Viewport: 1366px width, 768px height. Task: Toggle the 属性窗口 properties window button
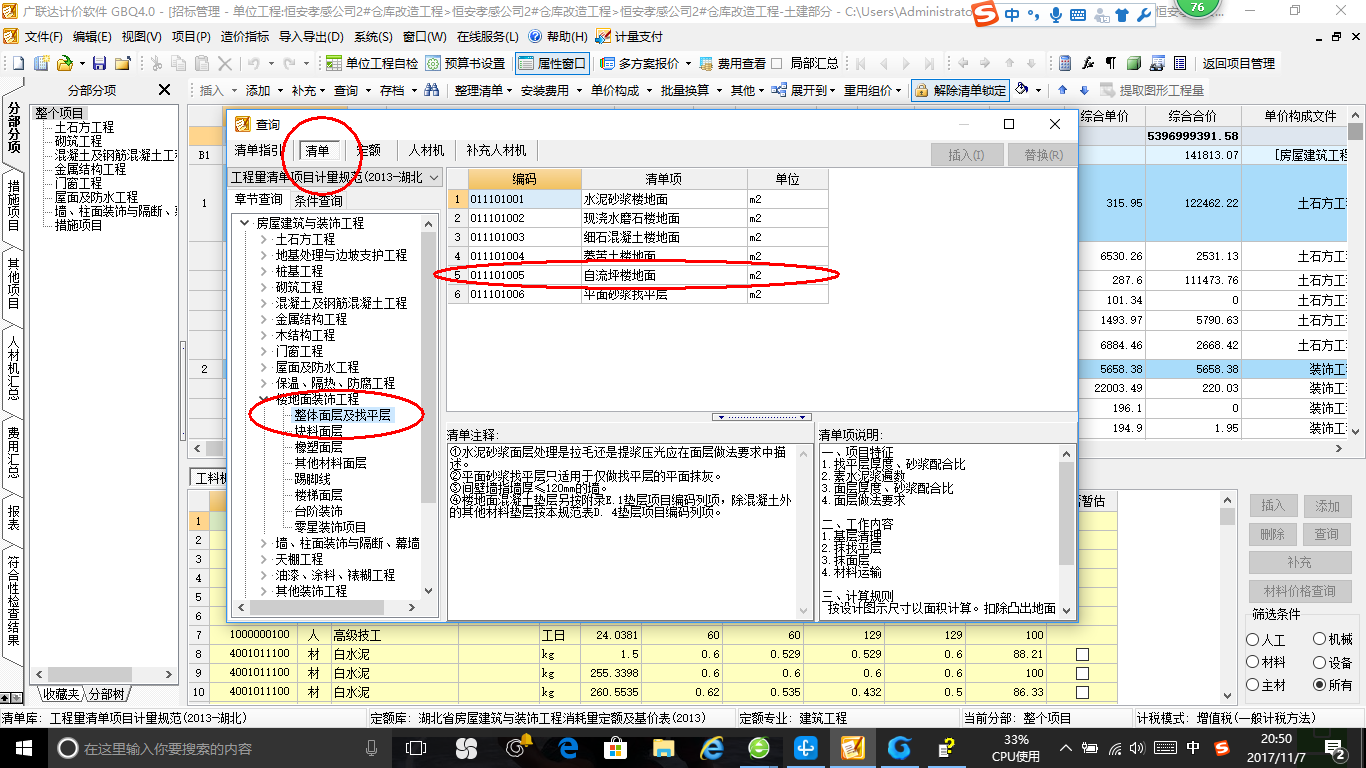(552, 63)
